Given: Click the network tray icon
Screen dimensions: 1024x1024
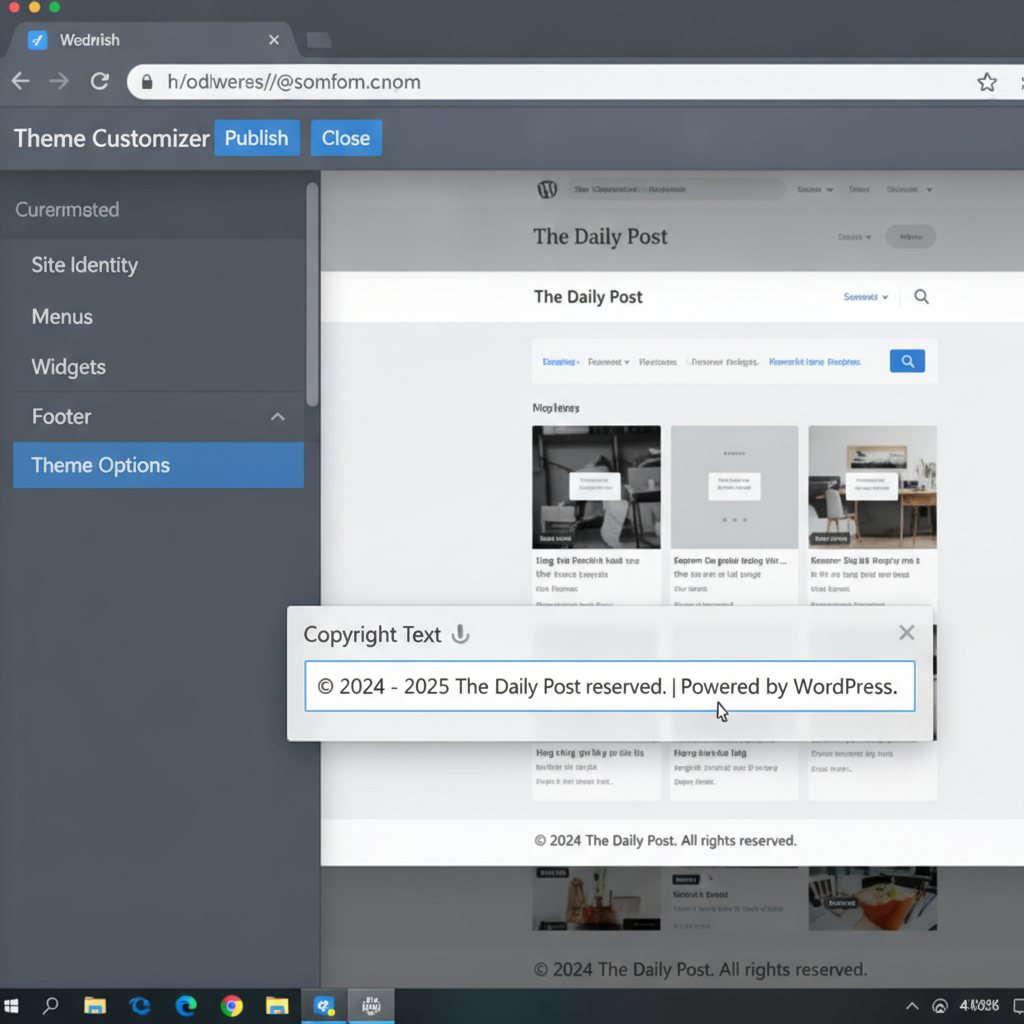Looking at the screenshot, I should click(x=939, y=1006).
